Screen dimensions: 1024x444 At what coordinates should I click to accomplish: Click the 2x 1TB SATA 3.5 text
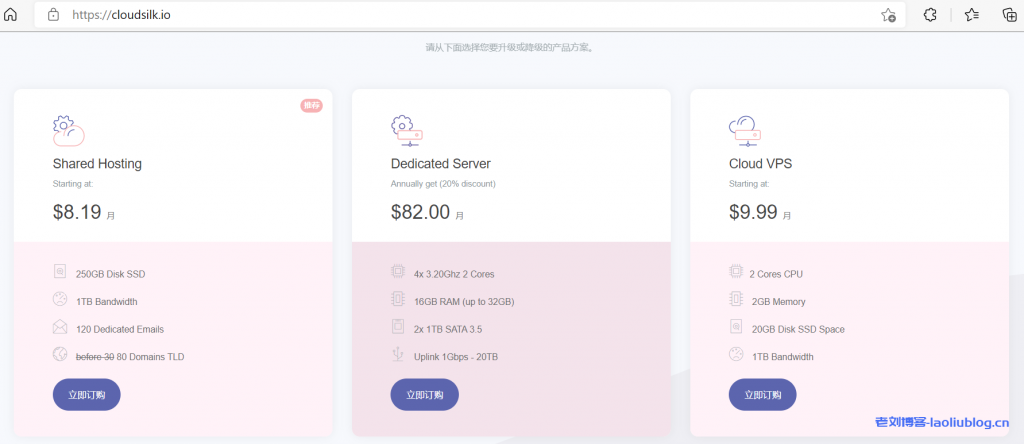tap(448, 330)
